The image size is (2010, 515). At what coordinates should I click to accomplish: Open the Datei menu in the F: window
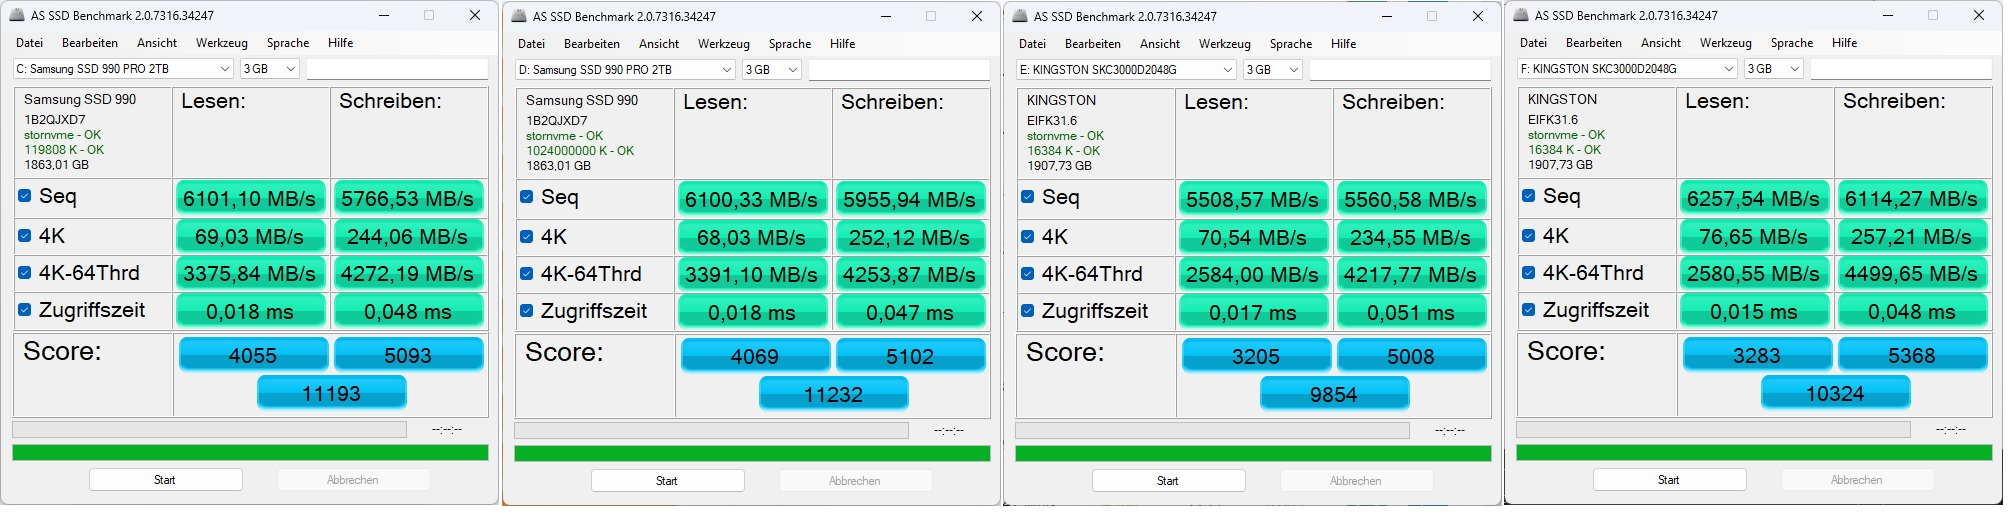(x=1534, y=43)
